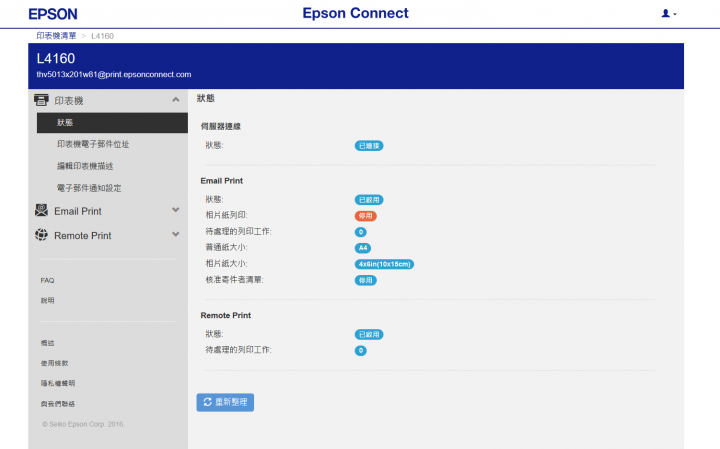Click the 4x6in(10x15cm) photo paper badge
The height and width of the screenshot is (449, 720).
tap(384, 264)
